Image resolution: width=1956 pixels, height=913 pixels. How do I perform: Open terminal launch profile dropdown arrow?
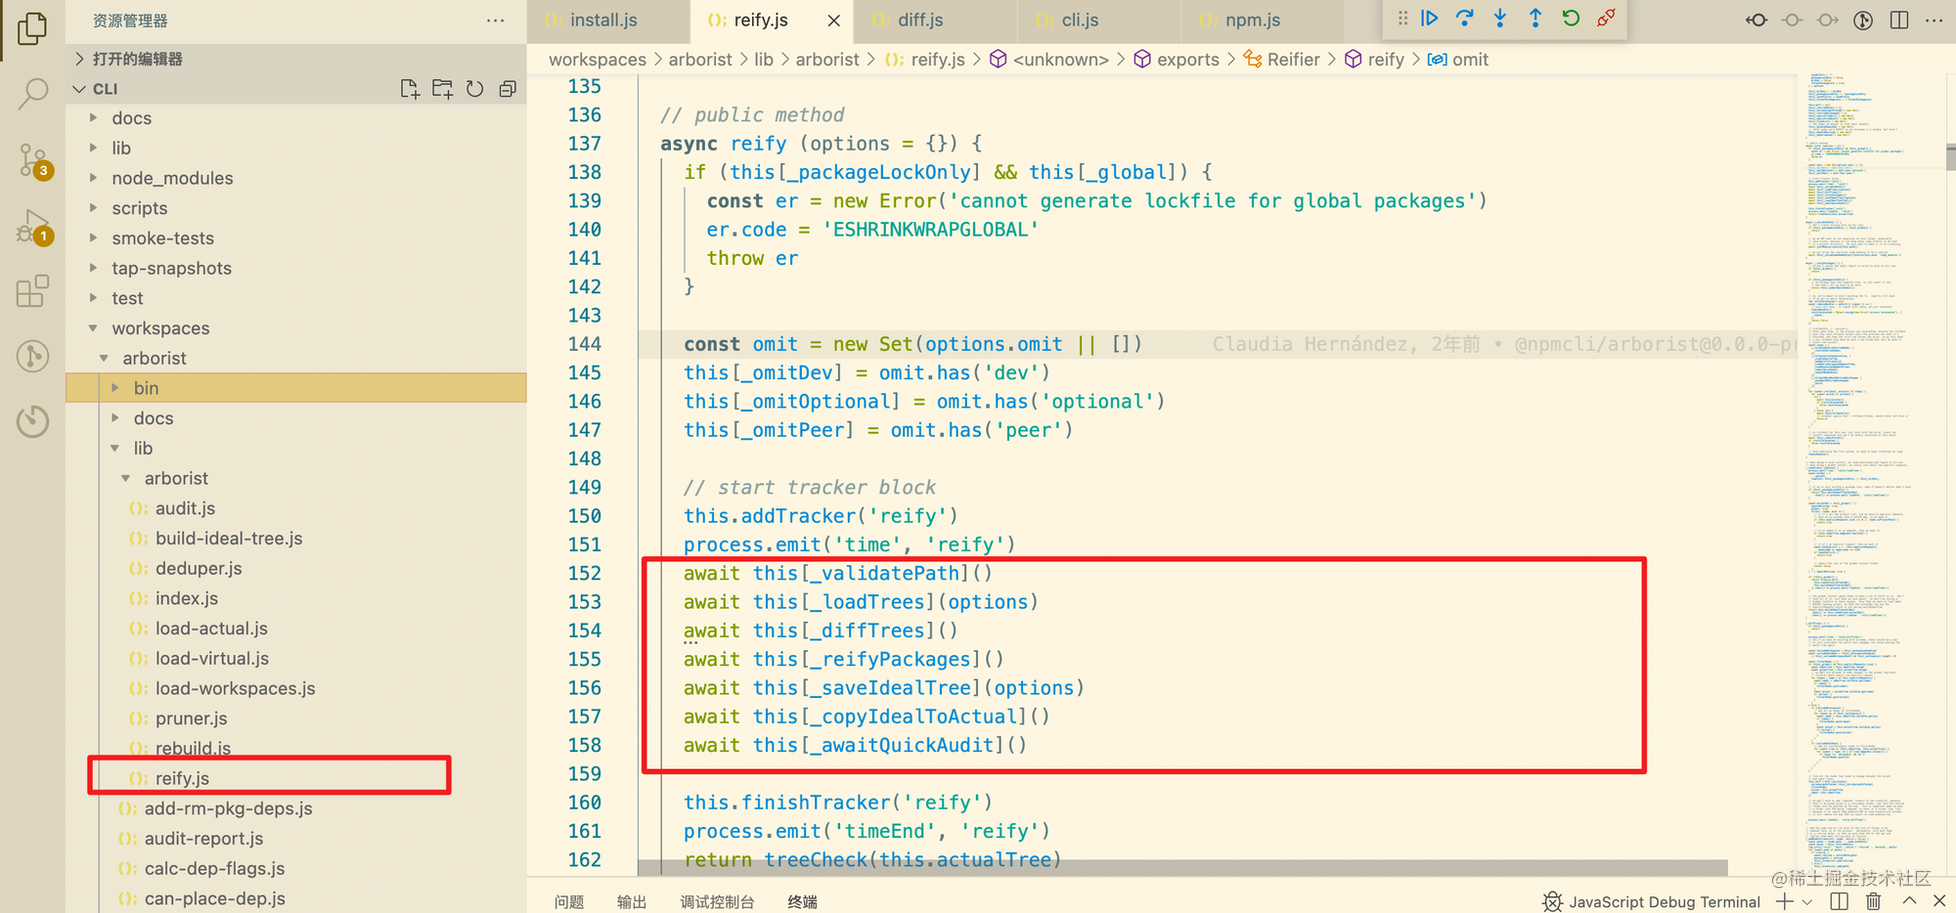(x=1807, y=902)
